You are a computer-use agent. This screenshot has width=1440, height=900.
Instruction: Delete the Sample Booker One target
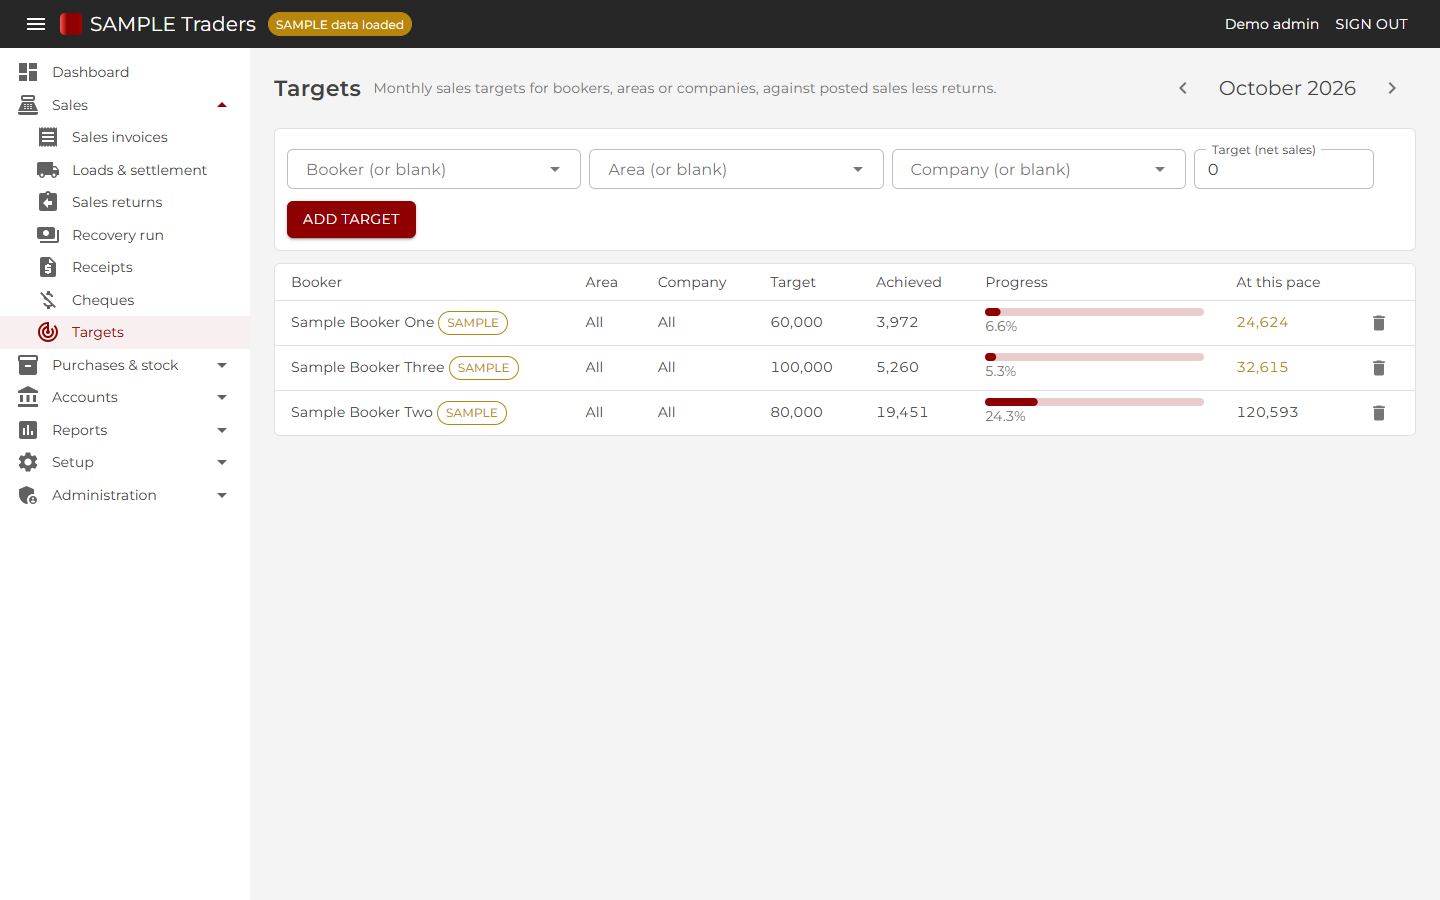tap(1379, 323)
